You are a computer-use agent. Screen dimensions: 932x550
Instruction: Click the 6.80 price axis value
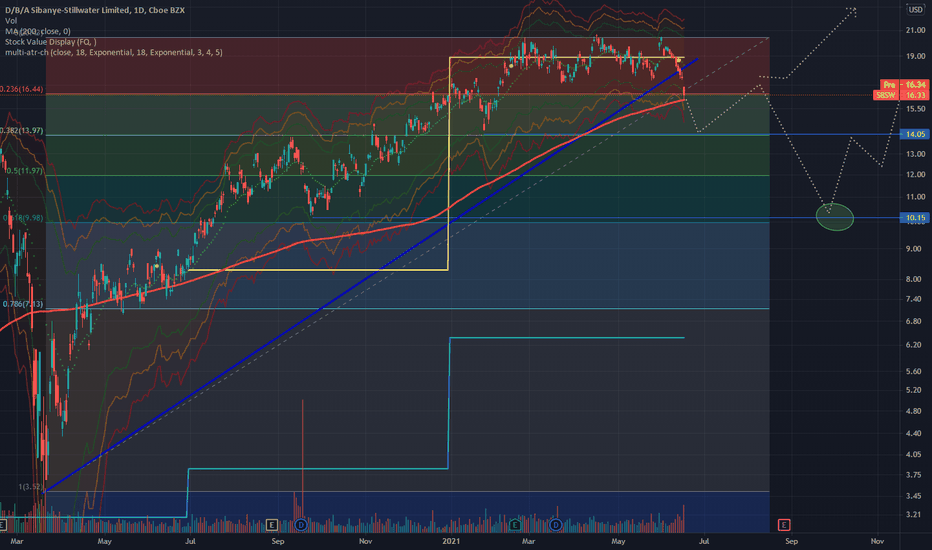point(915,321)
